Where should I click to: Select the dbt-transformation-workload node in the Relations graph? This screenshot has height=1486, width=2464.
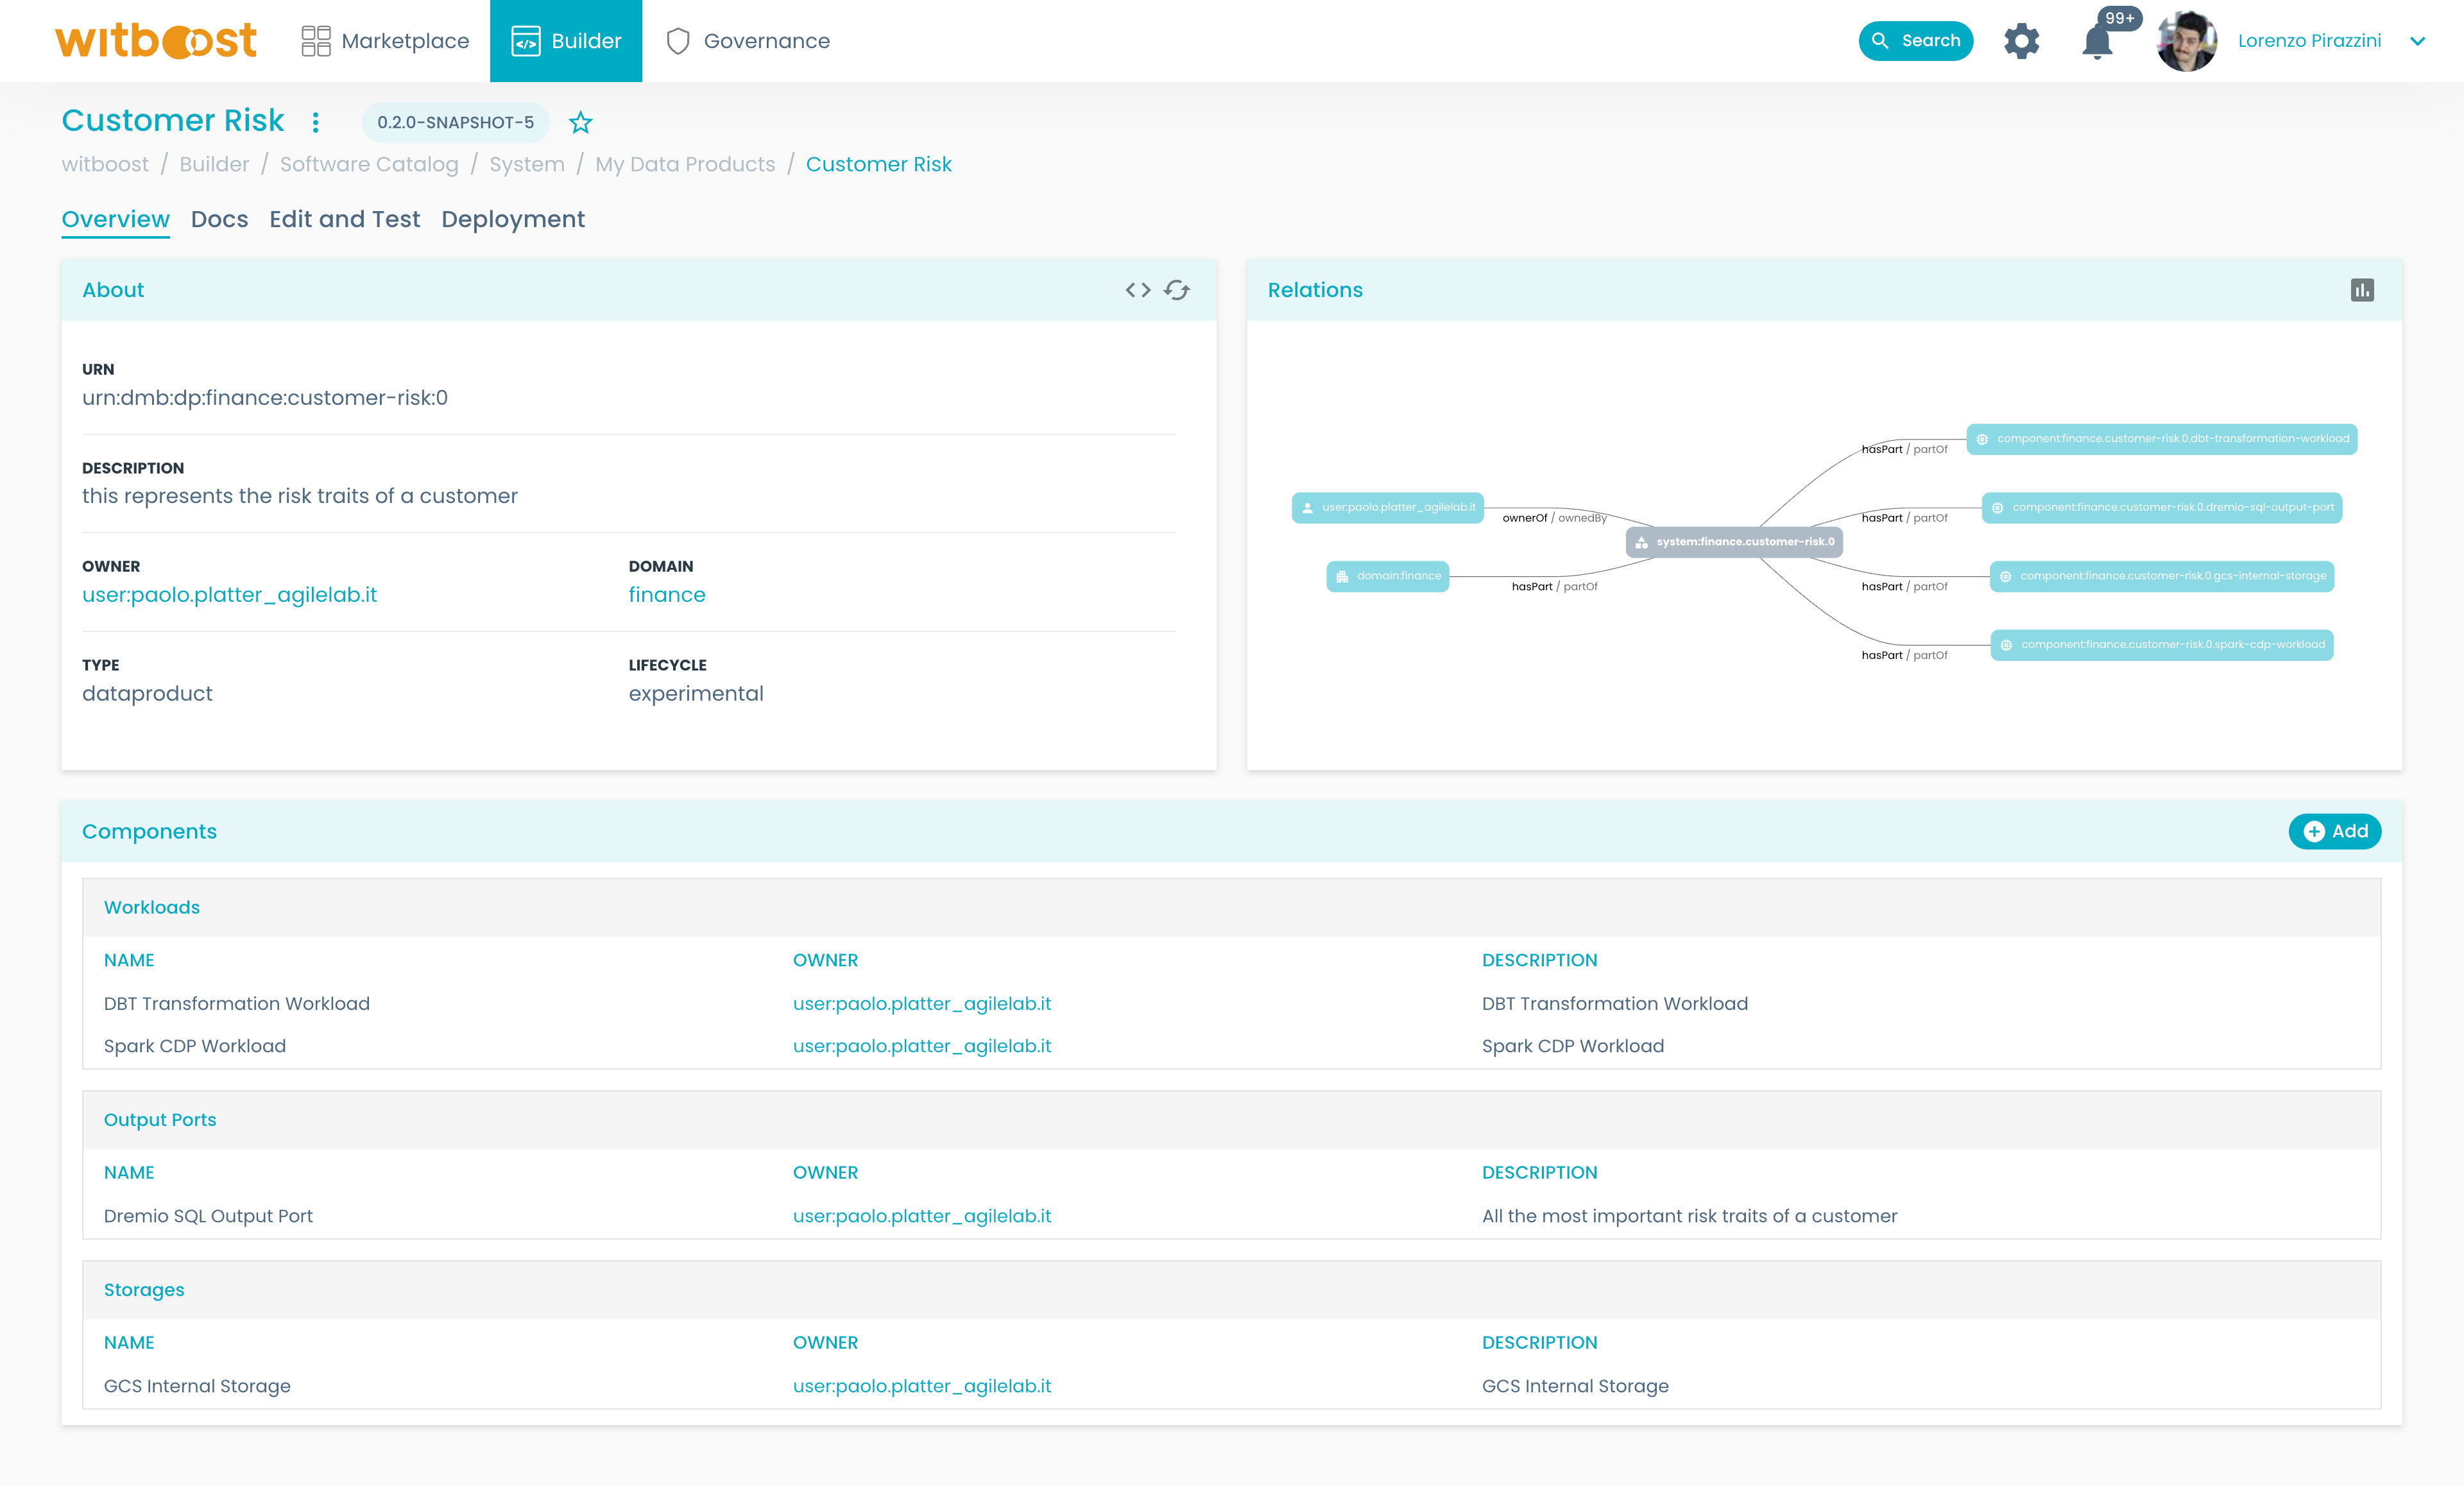coord(2161,439)
